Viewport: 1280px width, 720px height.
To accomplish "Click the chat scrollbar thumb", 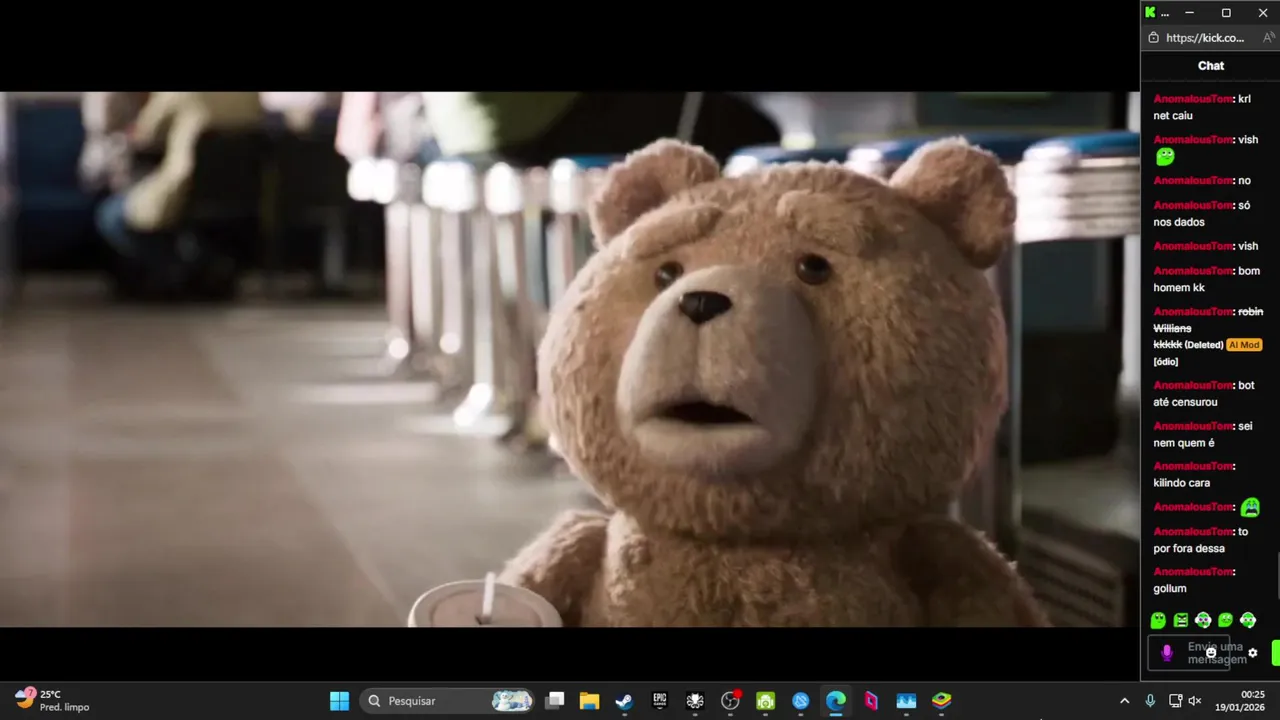I will click(x=1277, y=577).
